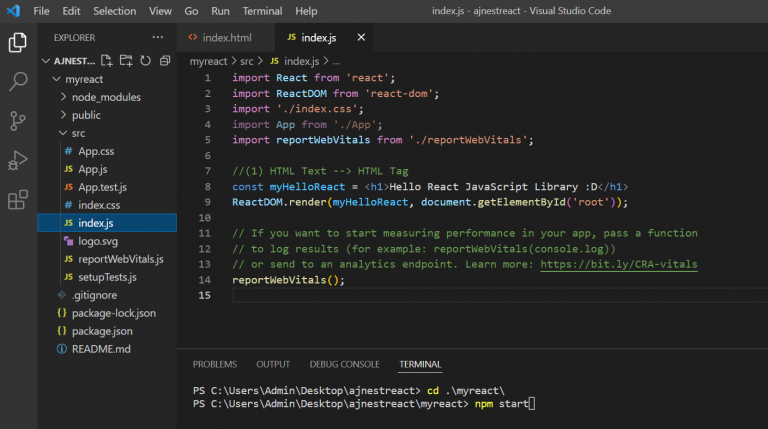Switch to the Debug Console tab
The width and height of the screenshot is (768, 429).
tap(344, 364)
